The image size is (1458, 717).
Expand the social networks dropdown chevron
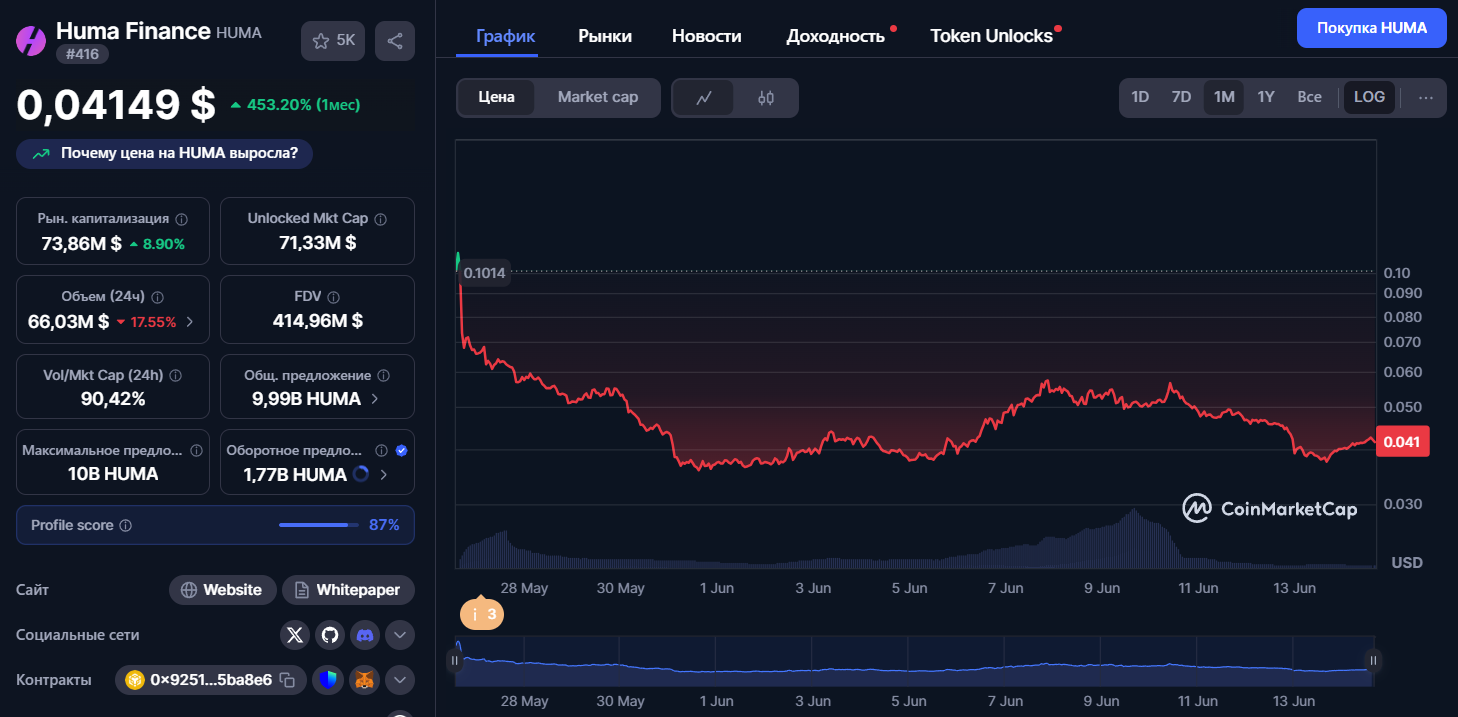[x=400, y=635]
